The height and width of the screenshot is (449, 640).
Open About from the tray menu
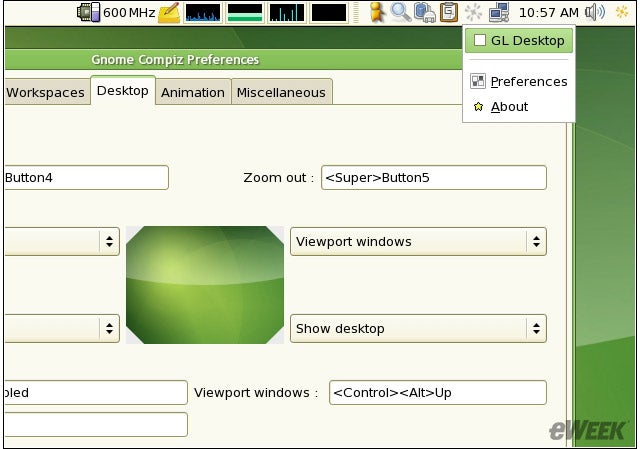(519, 107)
